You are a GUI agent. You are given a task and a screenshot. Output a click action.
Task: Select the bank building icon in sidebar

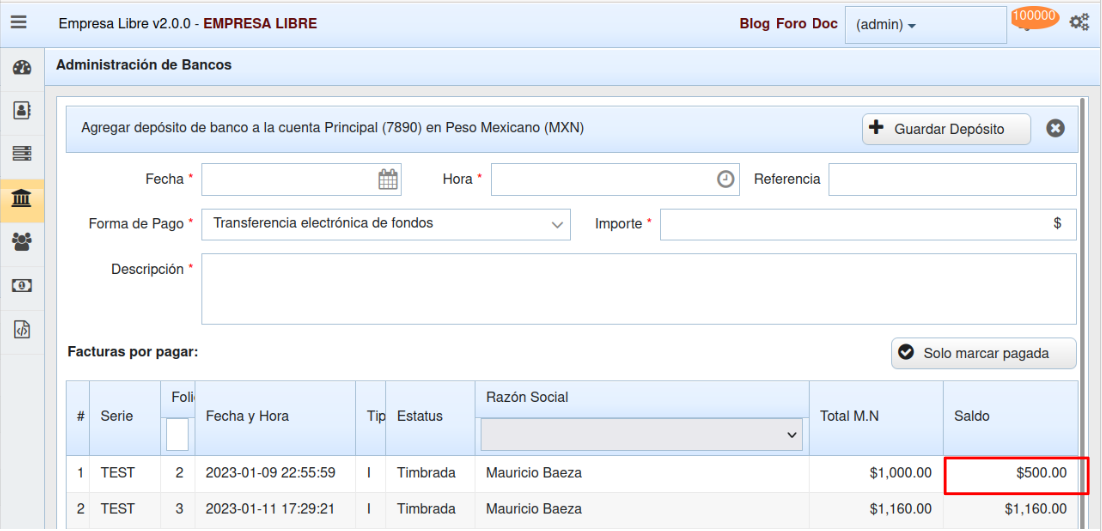click(x=21, y=199)
